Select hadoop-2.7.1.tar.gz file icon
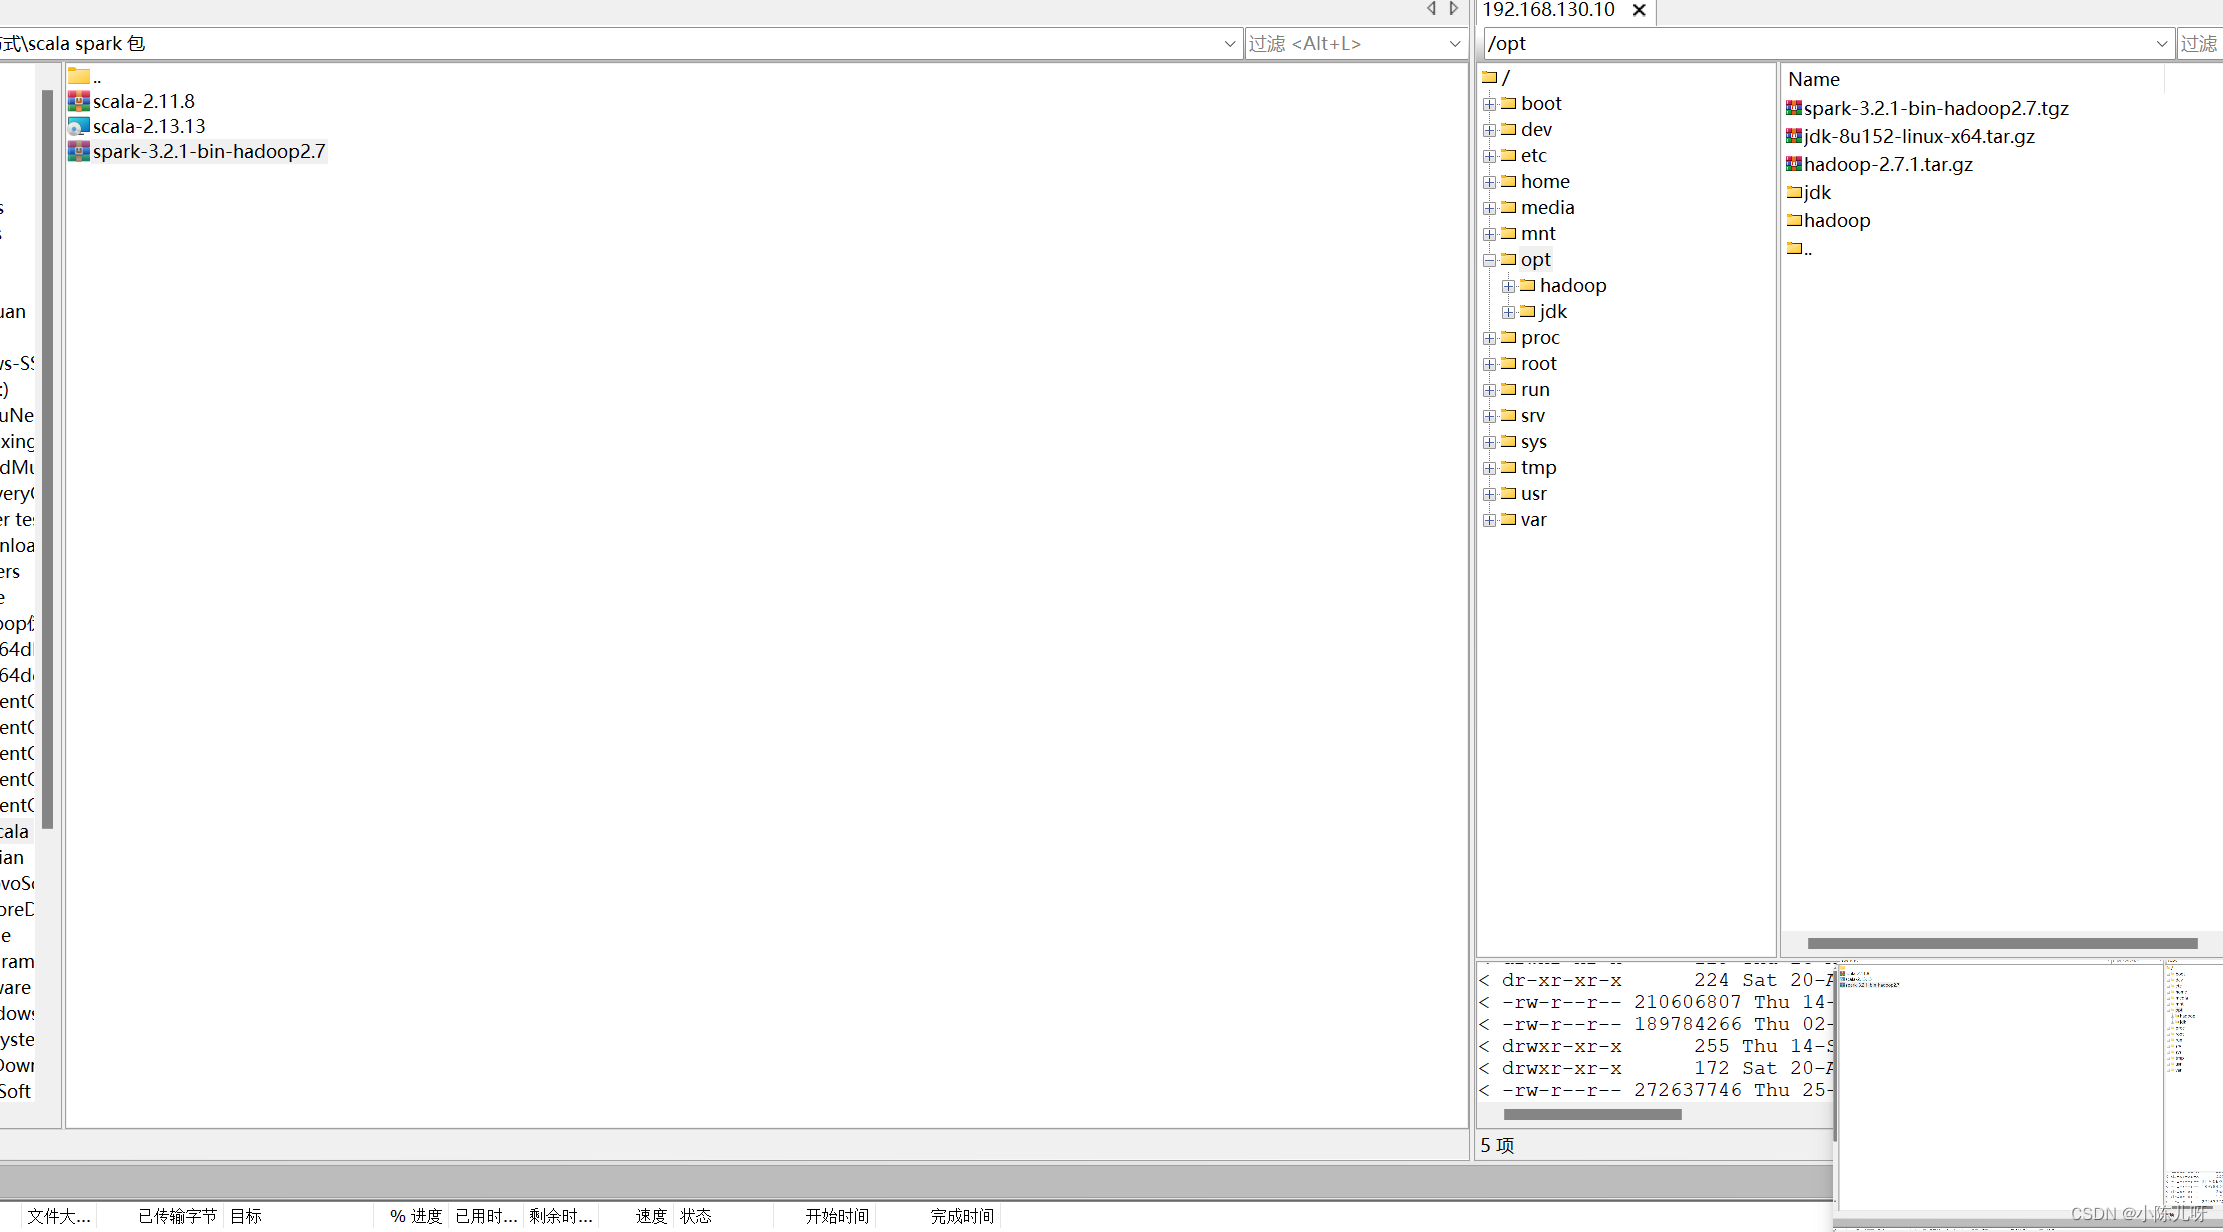The width and height of the screenshot is (2223, 1232). 1794,164
